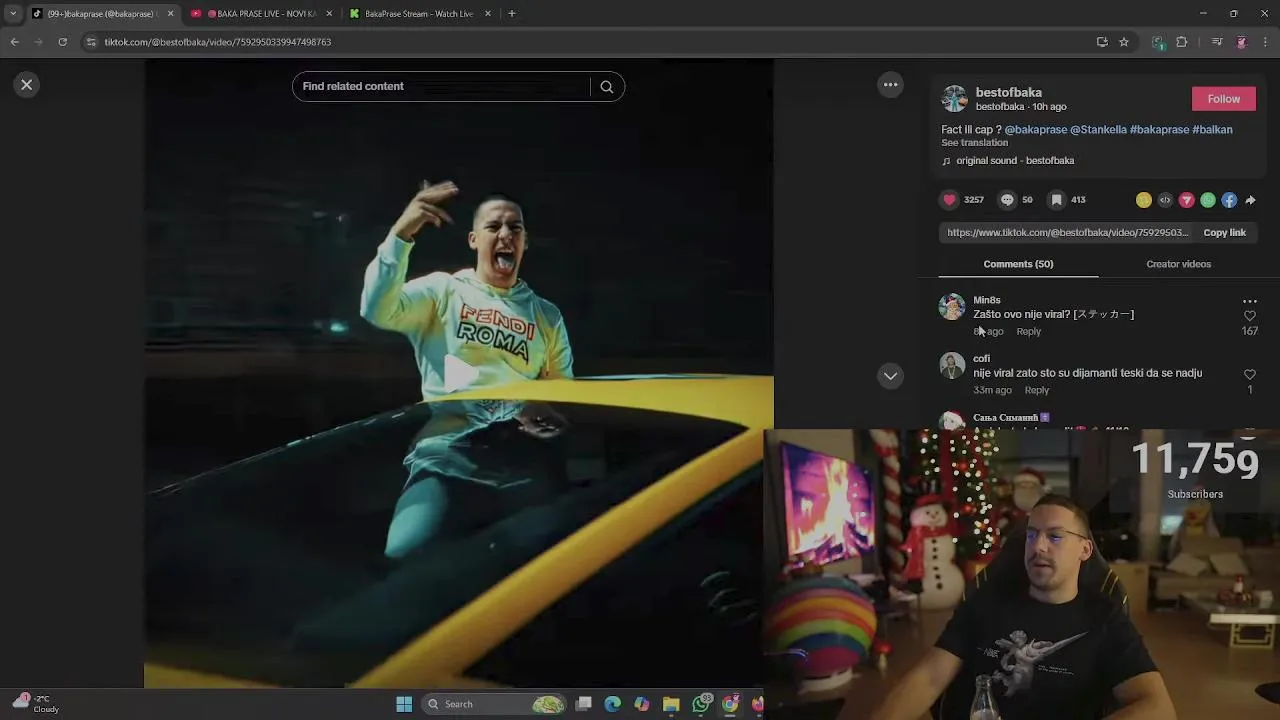Viewport: 1280px width, 720px height.
Task: Switch to BAKA PRASE LIVE browser tab
Action: 261,14
